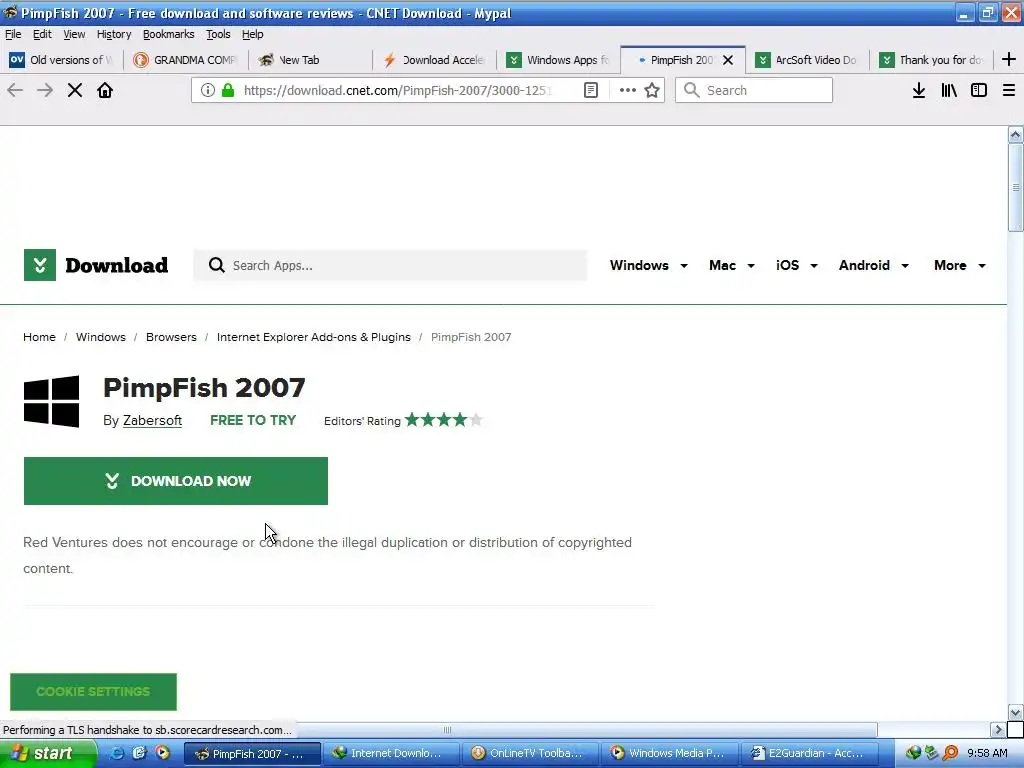
Task: Open the Help menu
Action: tap(252, 34)
